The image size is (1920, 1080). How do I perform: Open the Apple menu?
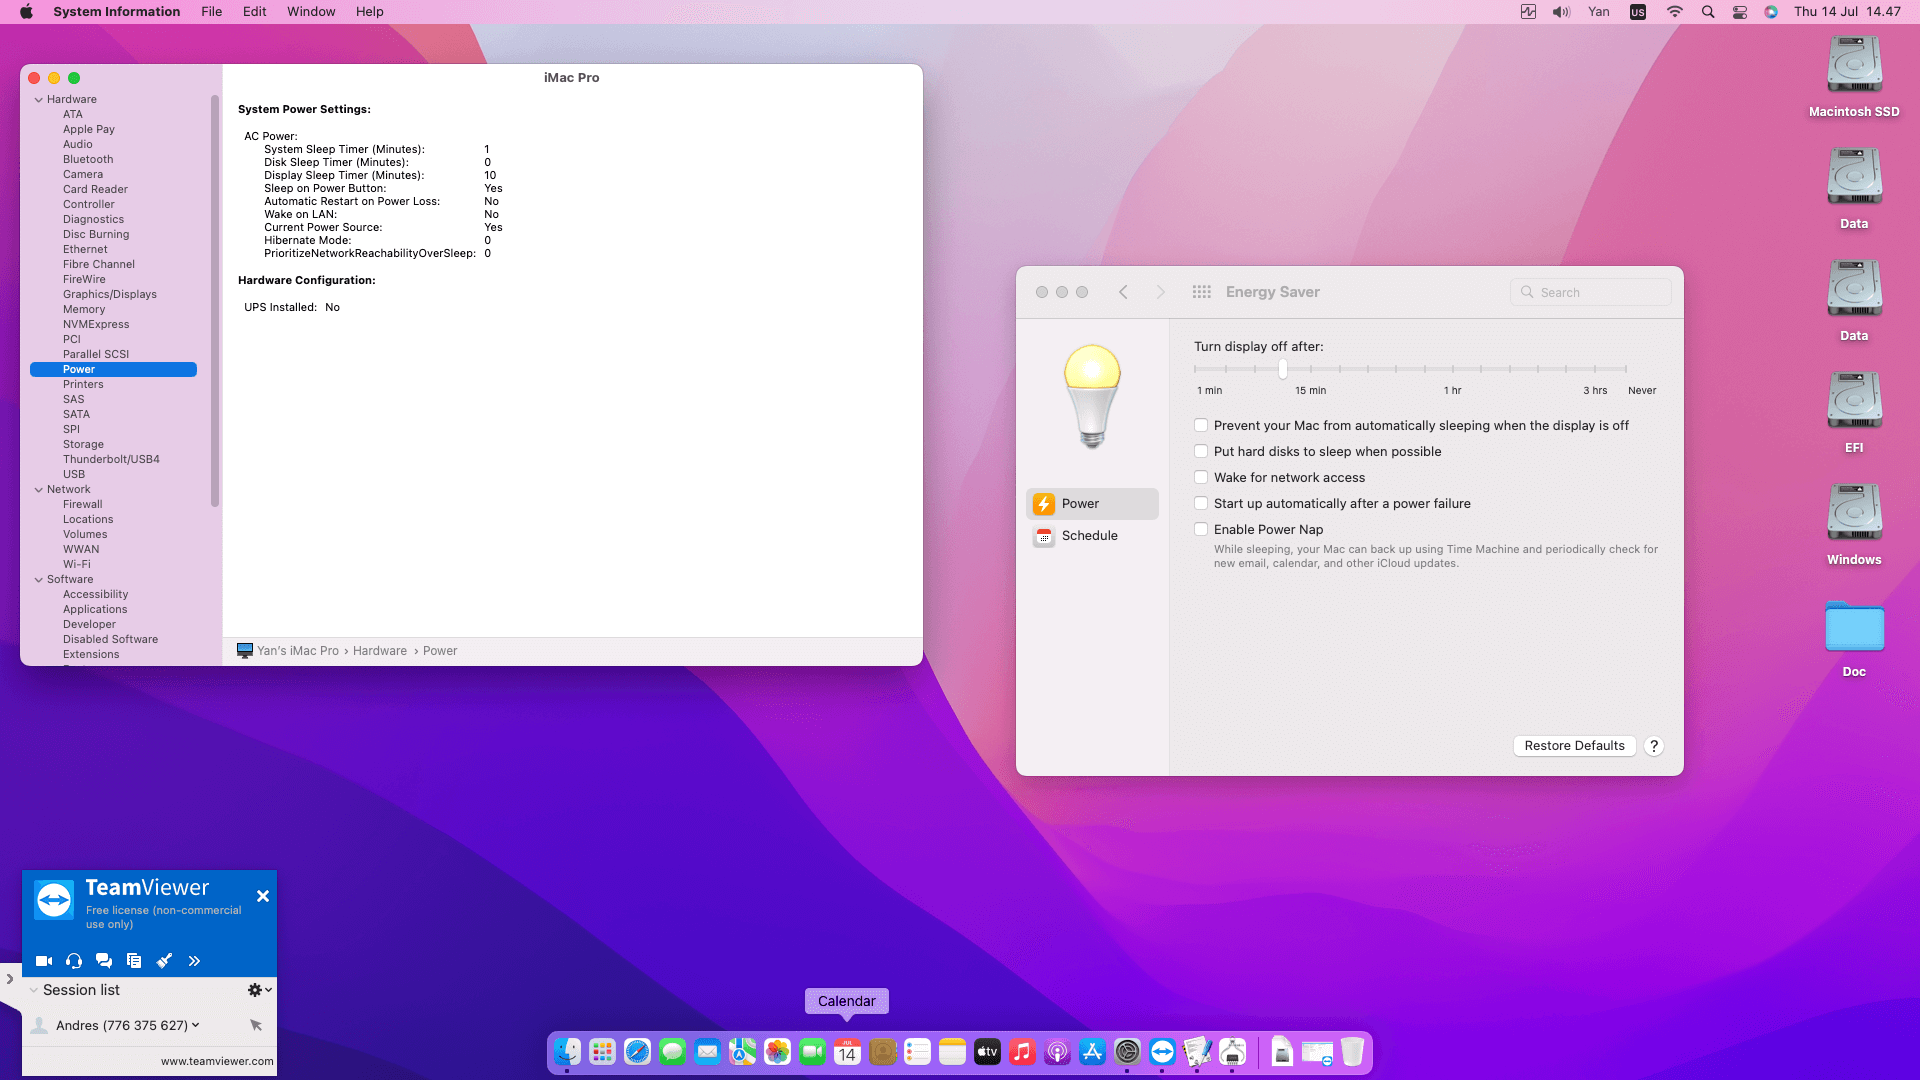pos(26,11)
